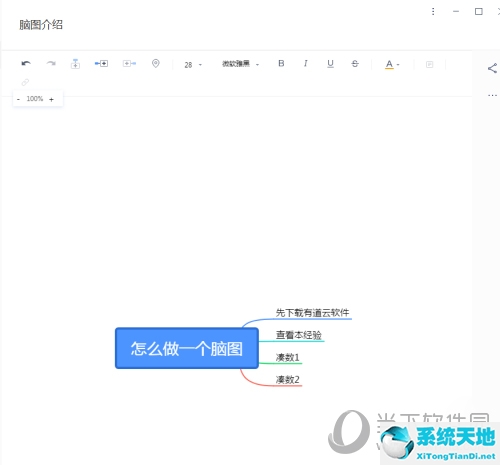This screenshot has width=500, height=465.
Task: Toggle strikethrough formatting
Action: [355, 63]
